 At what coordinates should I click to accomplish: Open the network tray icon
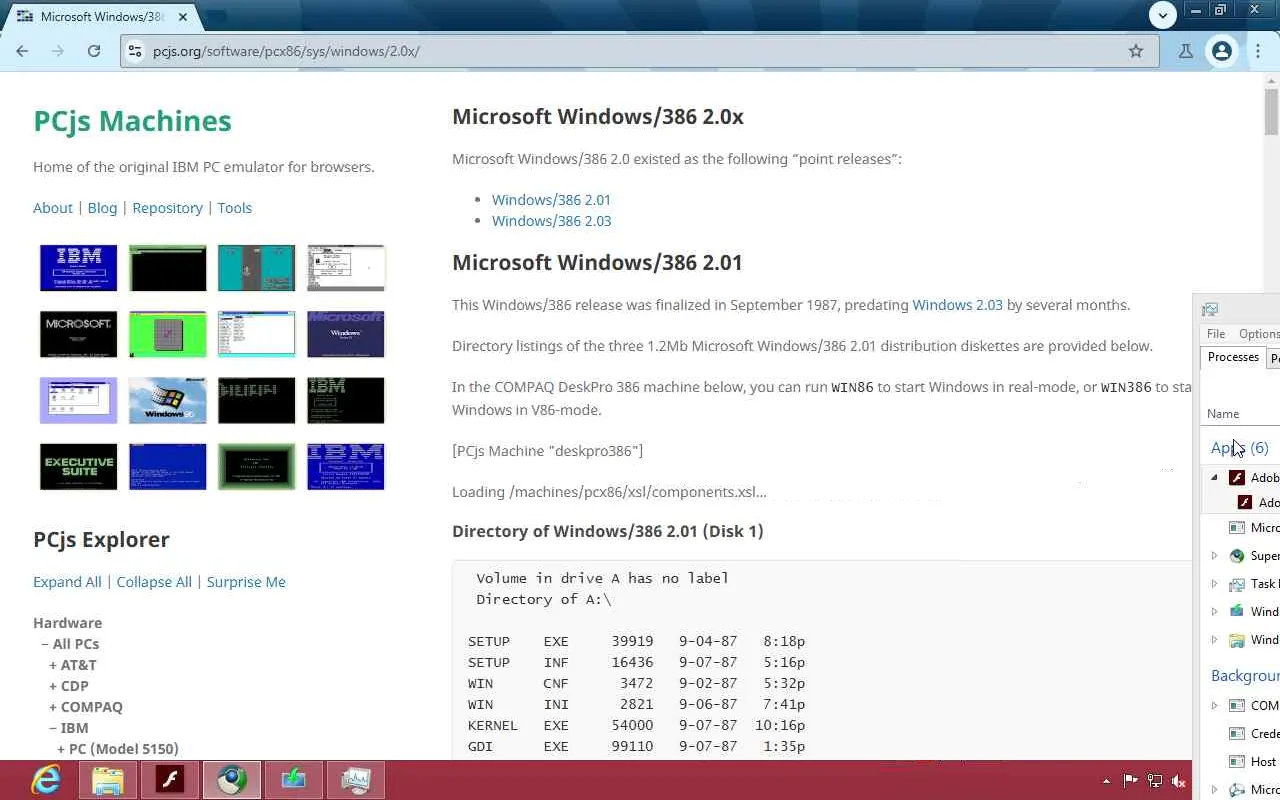pyautogui.click(x=1155, y=781)
